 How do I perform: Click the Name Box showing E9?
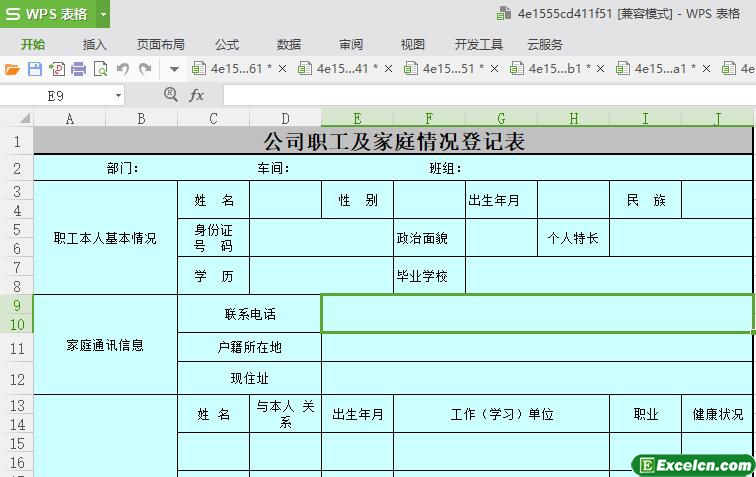(55, 95)
